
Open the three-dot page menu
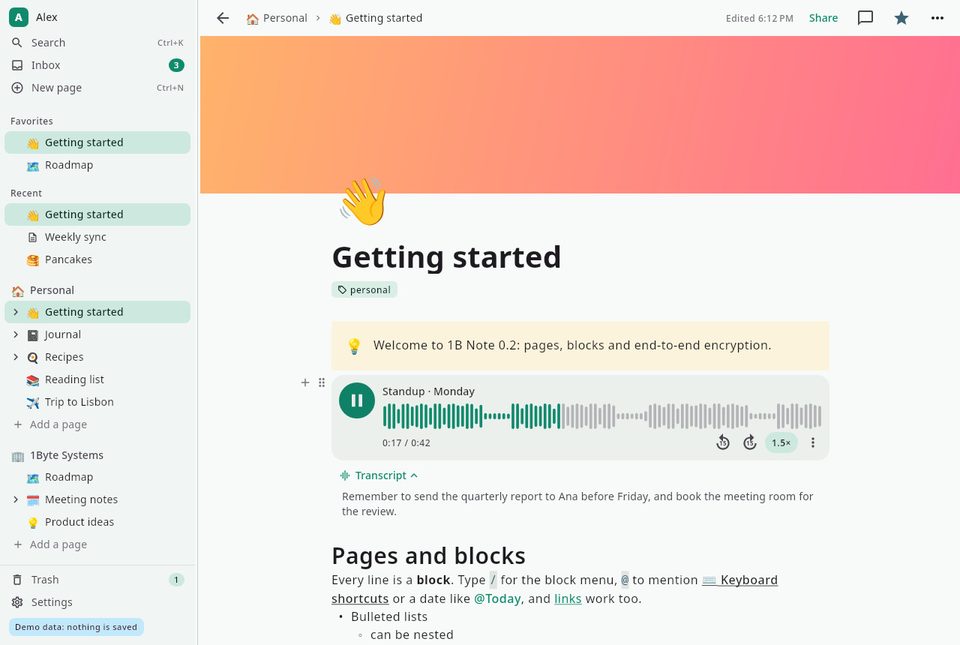pos(937,18)
